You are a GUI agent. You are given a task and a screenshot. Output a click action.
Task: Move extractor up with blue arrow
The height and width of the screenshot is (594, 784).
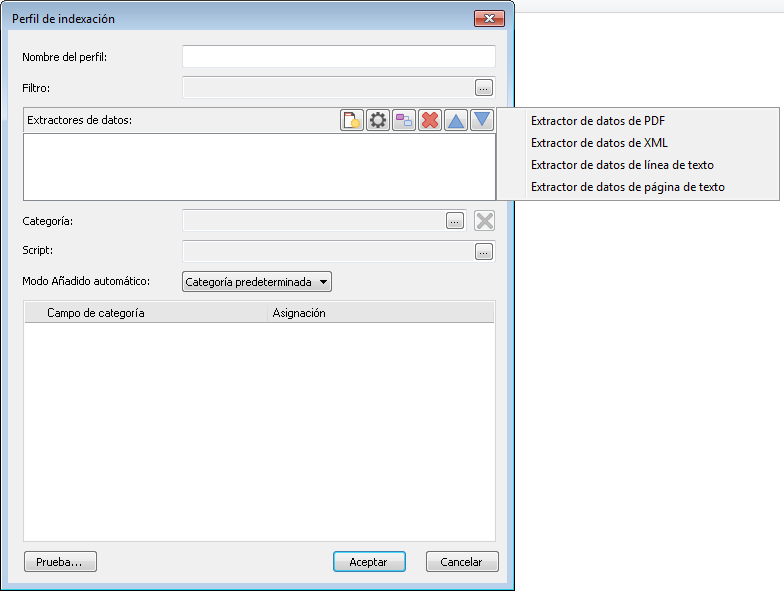point(456,120)
